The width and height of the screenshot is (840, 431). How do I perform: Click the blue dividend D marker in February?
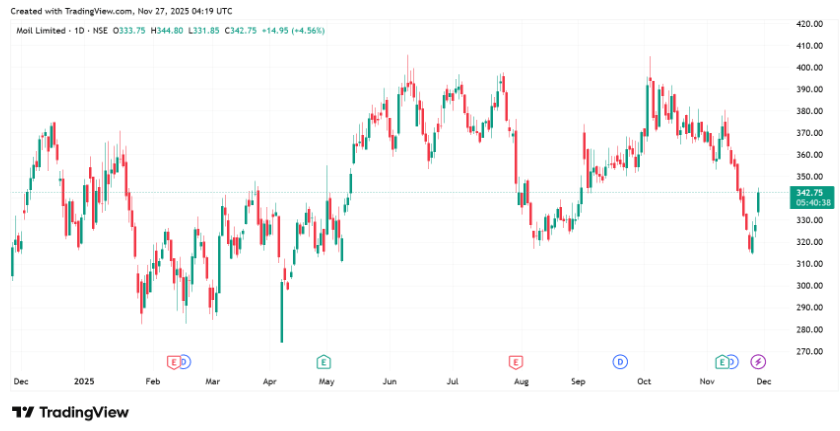coord(185,361)
